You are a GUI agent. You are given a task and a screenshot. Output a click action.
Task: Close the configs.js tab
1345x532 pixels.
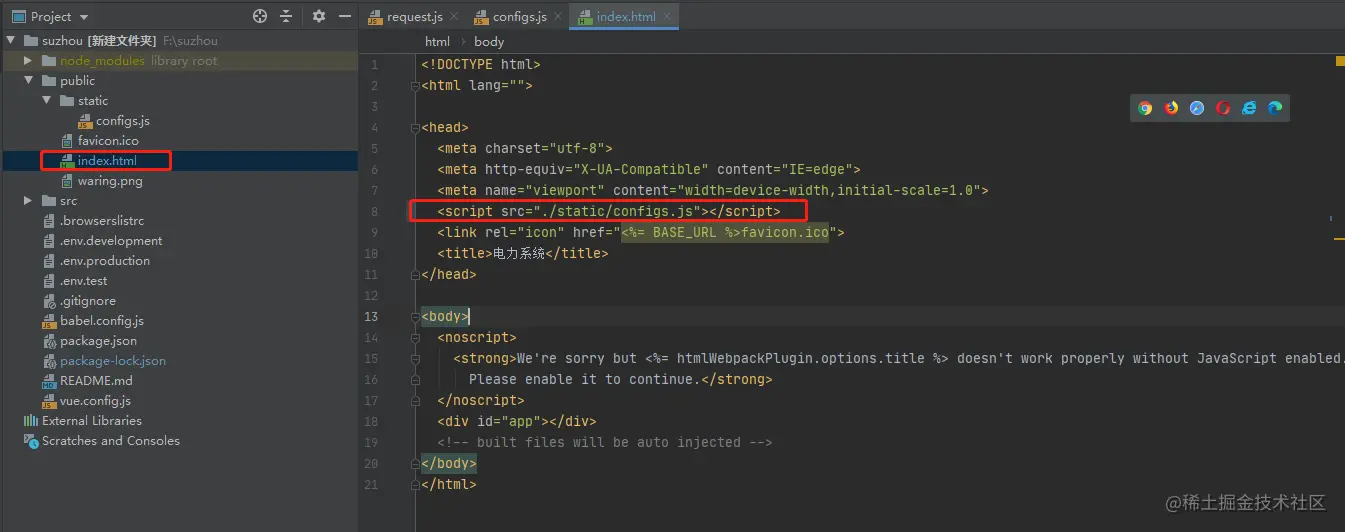556,17
